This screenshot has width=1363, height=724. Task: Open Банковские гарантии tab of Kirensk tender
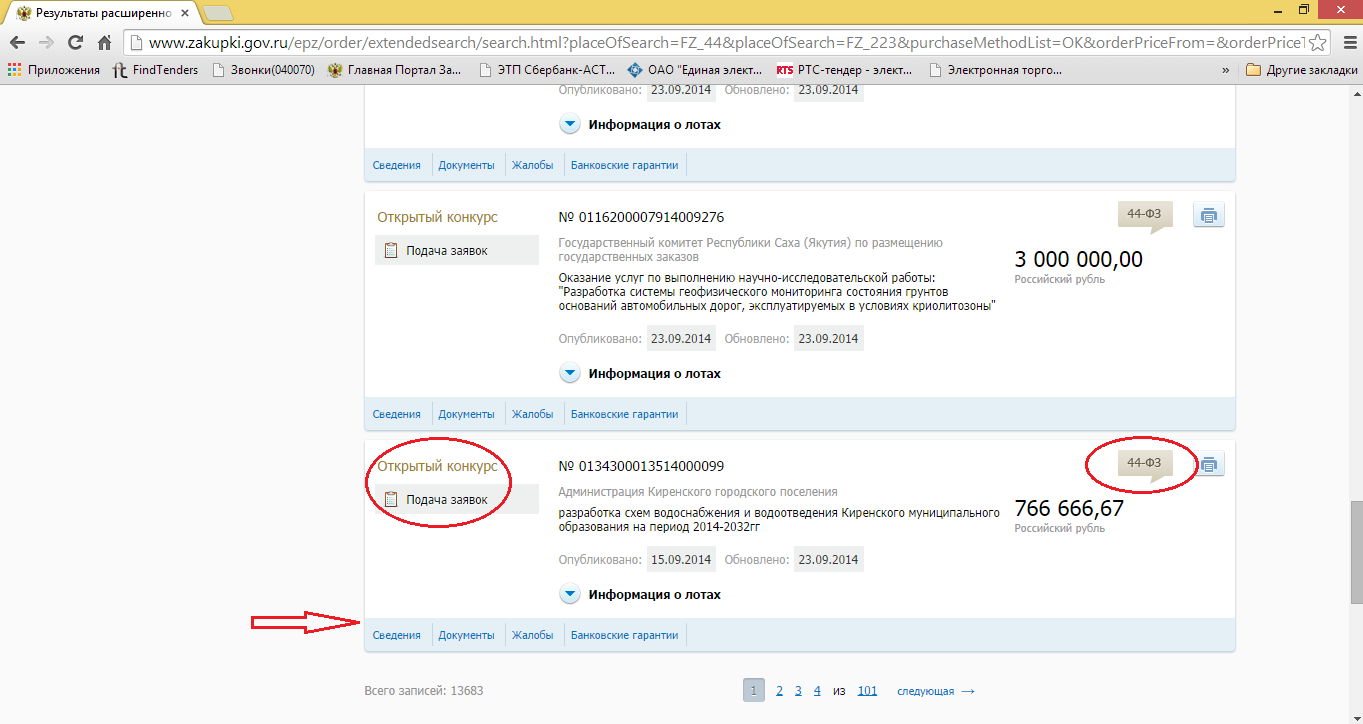pyautogui.click(x=624, y=635)
